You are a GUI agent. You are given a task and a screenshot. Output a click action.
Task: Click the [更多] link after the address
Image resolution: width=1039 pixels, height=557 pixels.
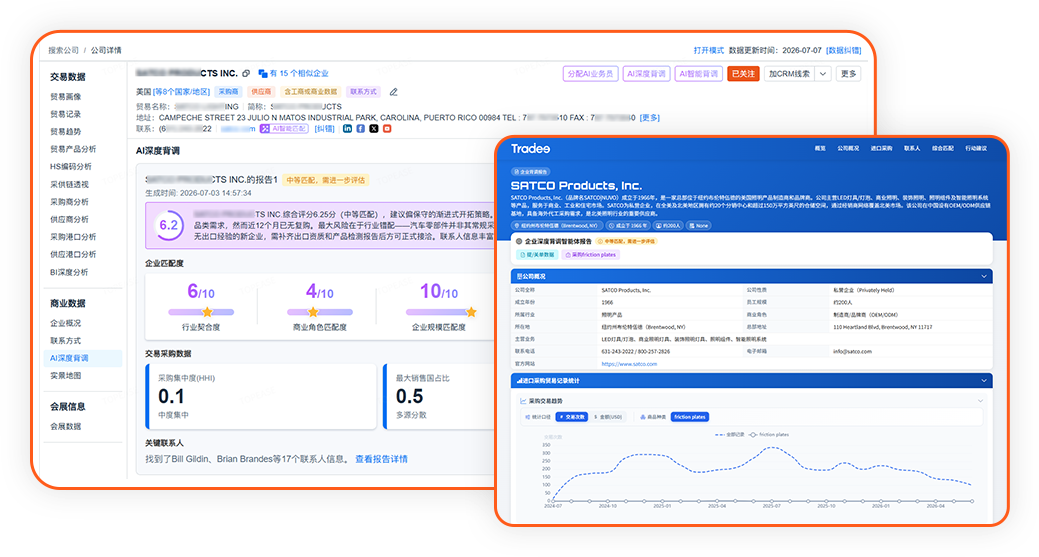pyautogui.click(x=649, y=118)
